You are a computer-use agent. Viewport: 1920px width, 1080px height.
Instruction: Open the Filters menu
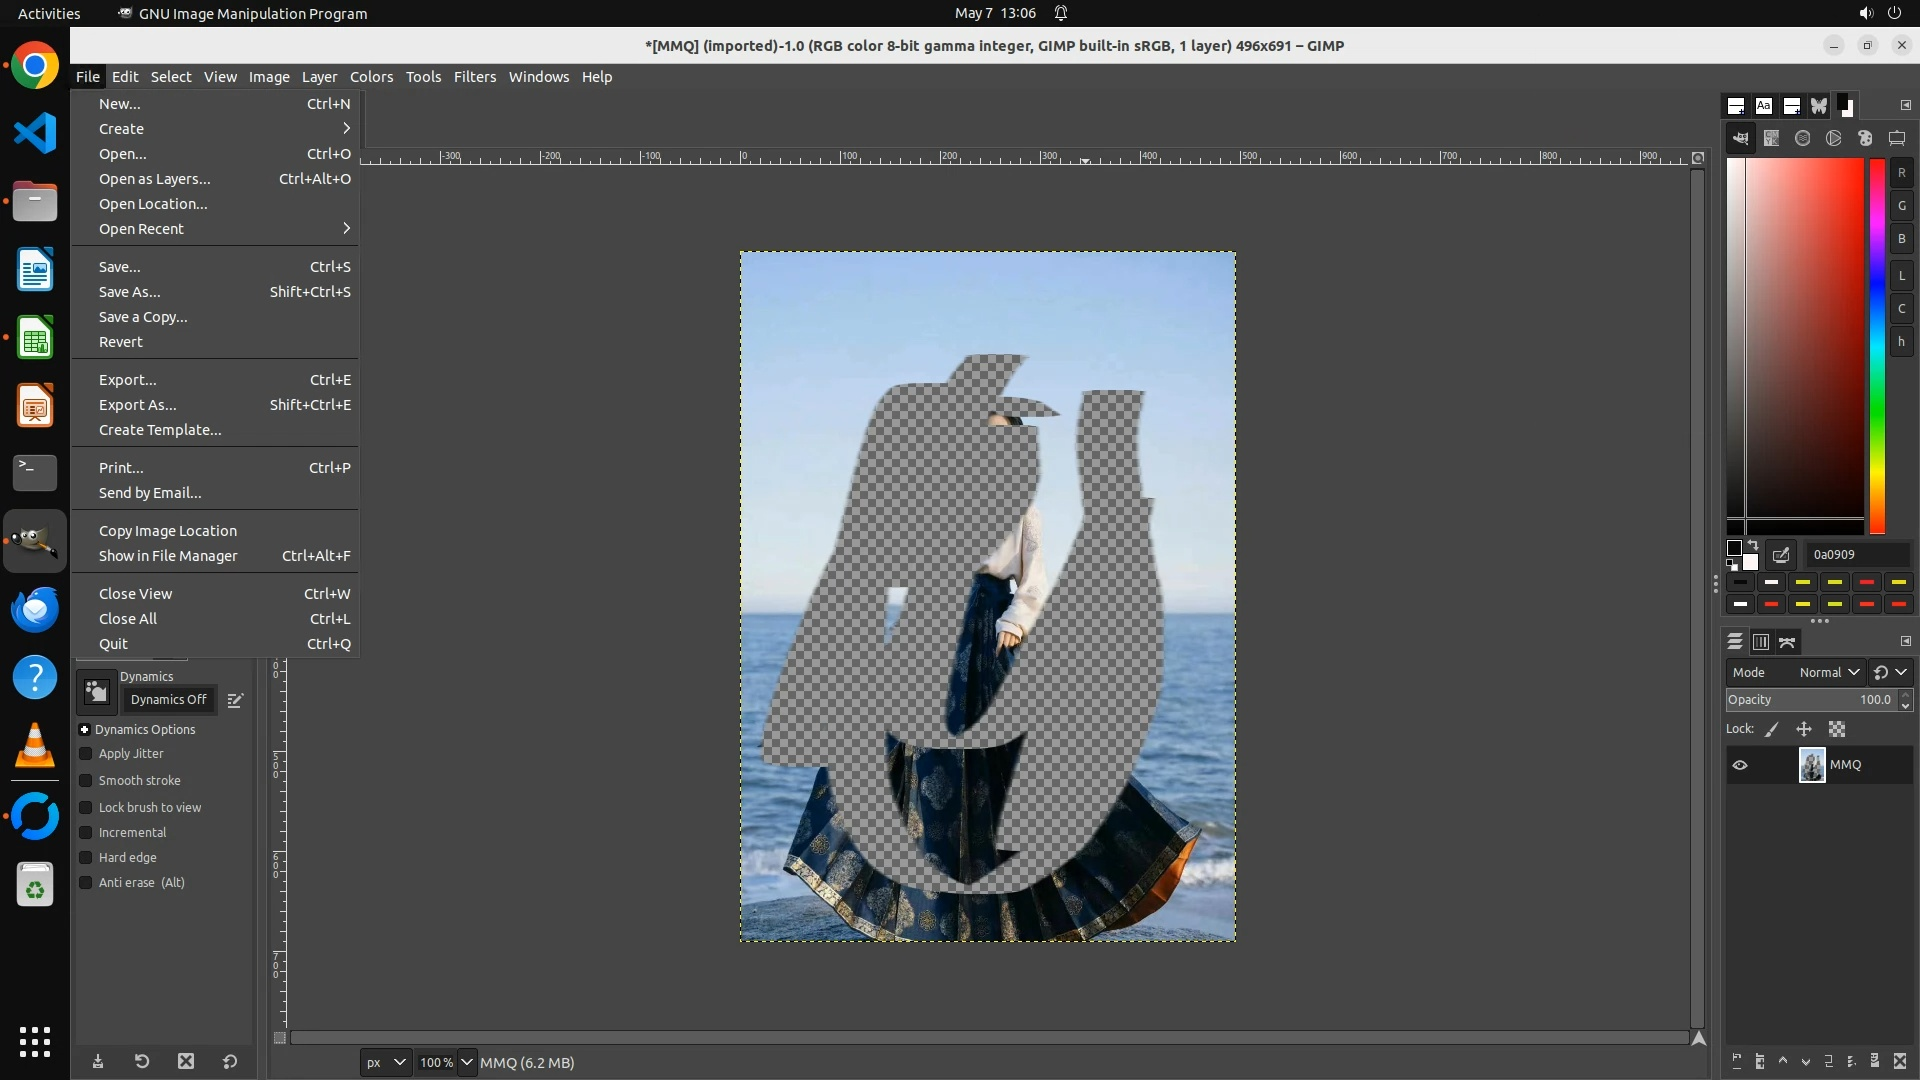(x=474, y=77)
